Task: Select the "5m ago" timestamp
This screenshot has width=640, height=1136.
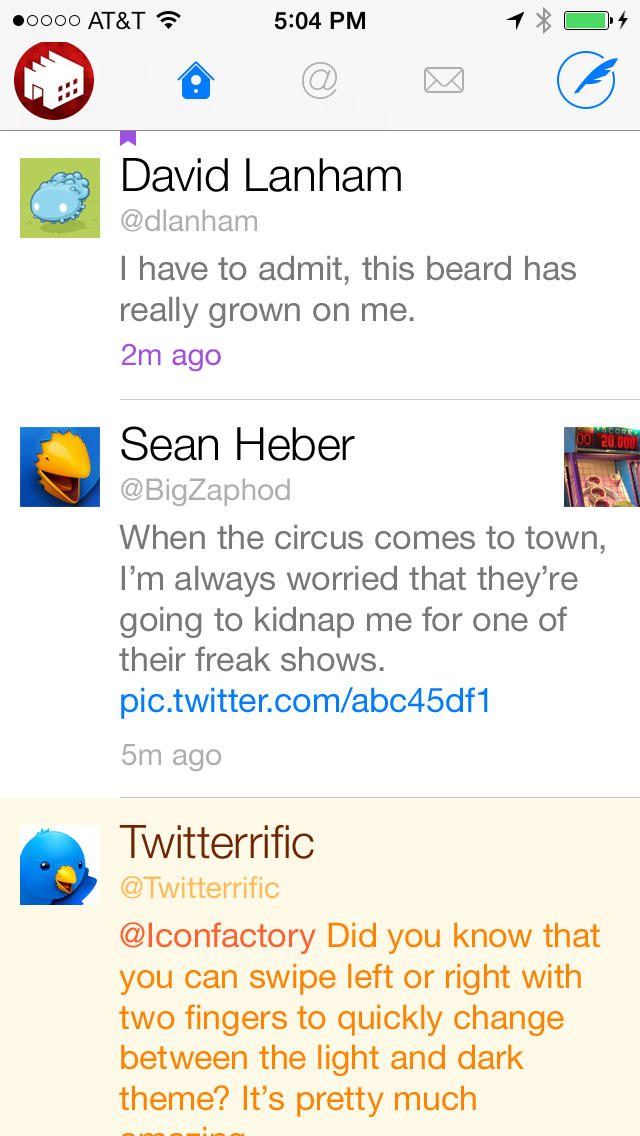Action: 171,755
